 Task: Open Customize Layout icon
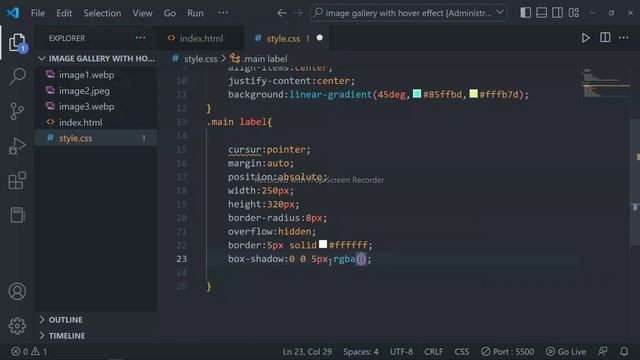(x=573, y=13)
